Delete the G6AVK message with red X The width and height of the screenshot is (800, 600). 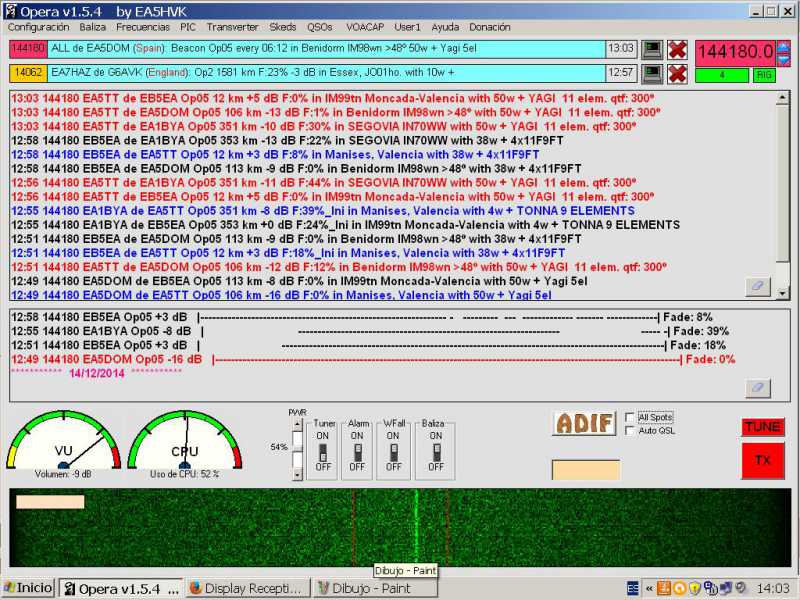point(677,73)
